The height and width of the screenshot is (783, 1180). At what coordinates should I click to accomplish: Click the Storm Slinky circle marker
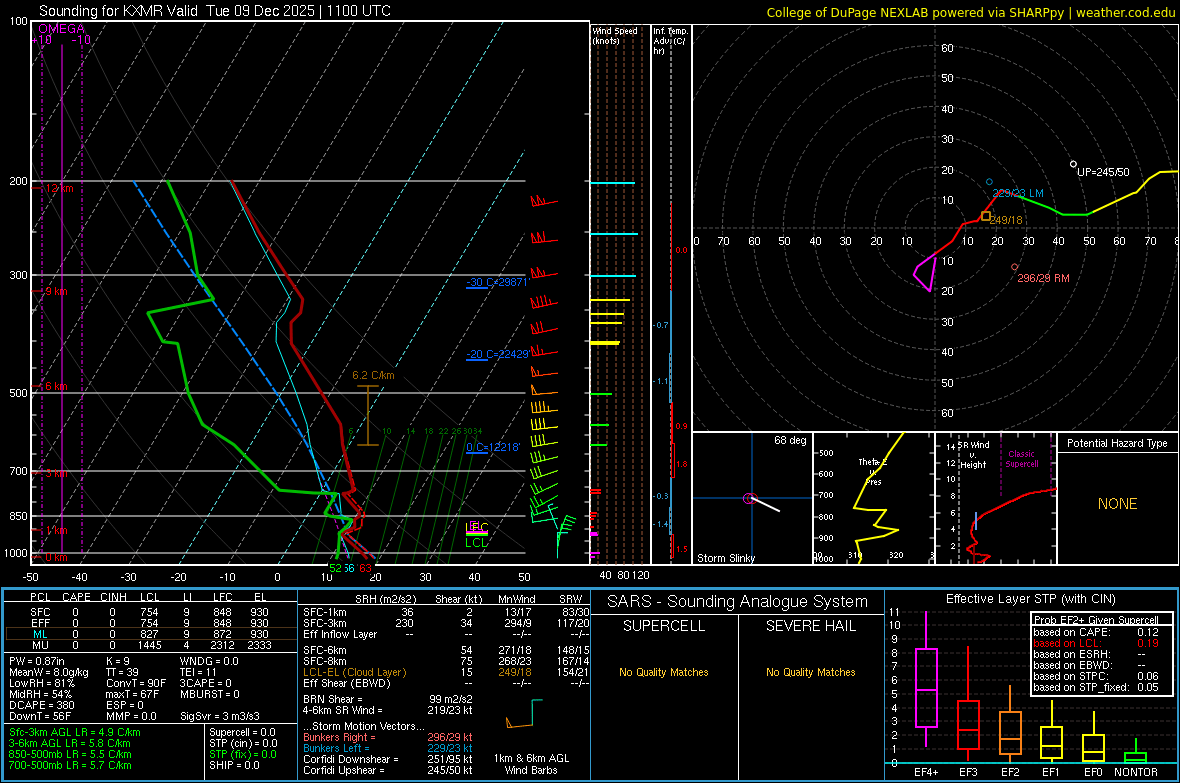[749, 498]
